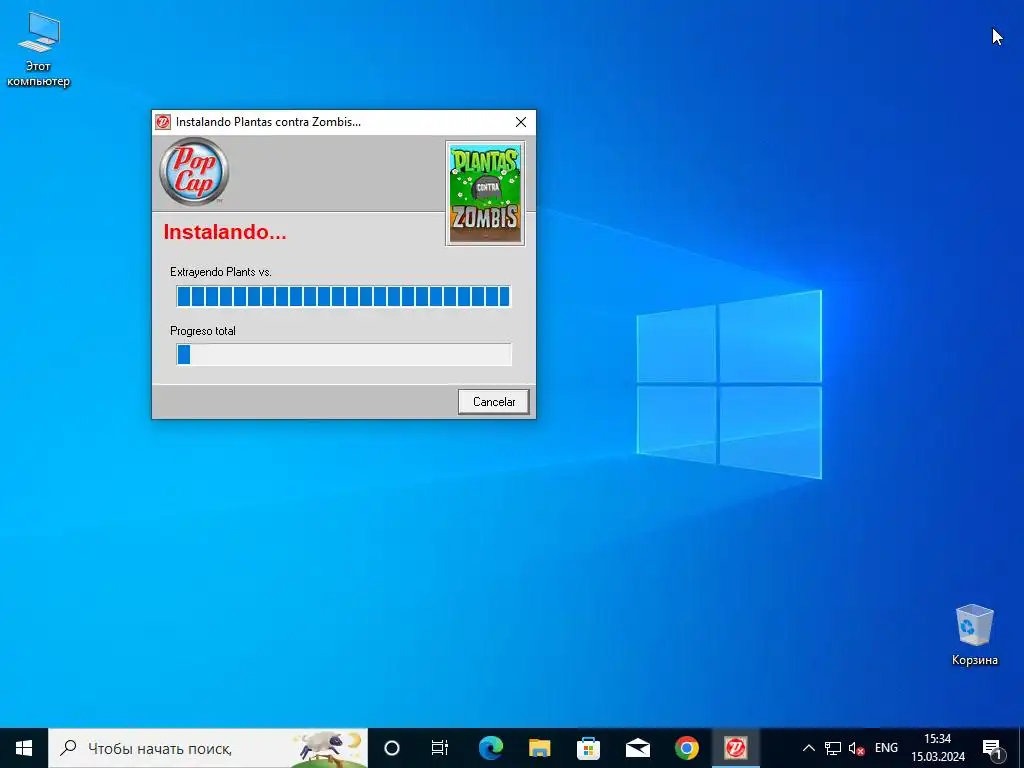The width and height of the screenshot is (1024, 768).
Task: Open File Explorer from the taskbar
Action: coord(539,748)
